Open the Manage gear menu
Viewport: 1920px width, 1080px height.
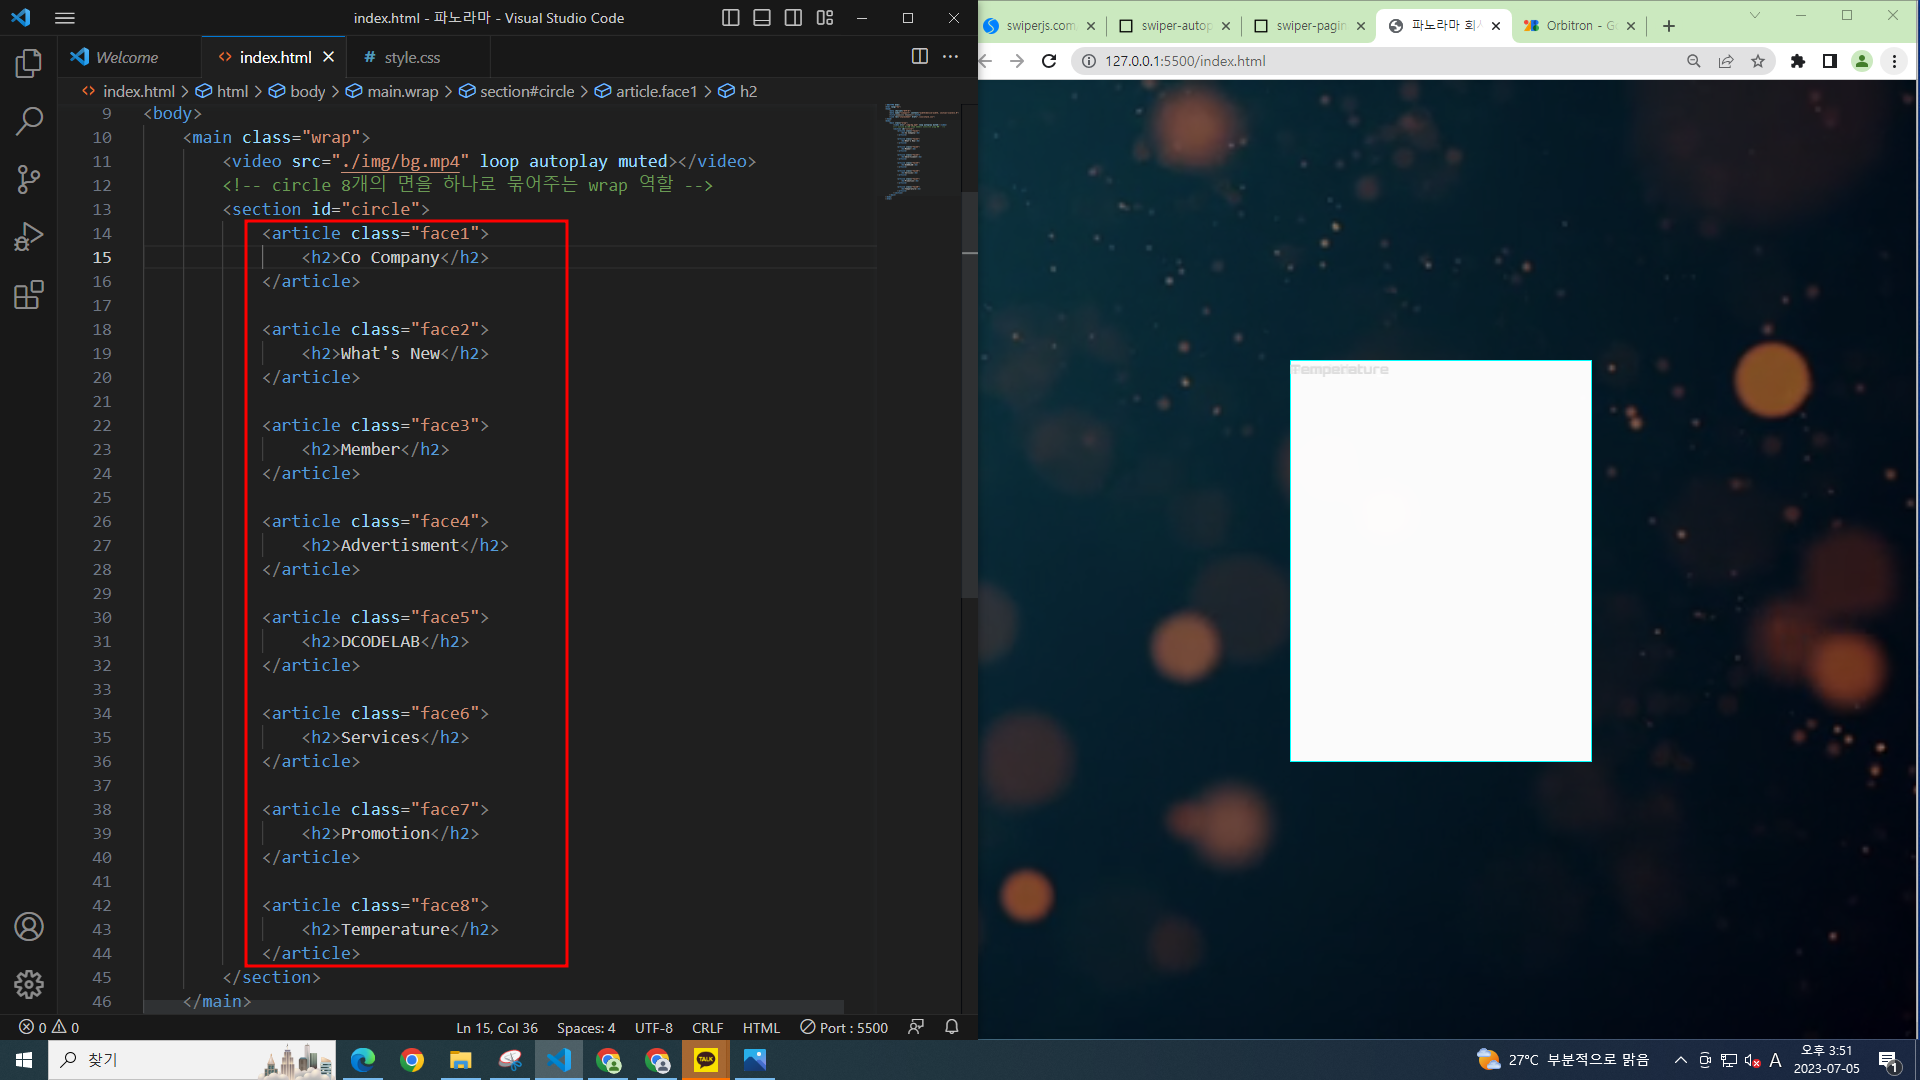pos(29,984)
